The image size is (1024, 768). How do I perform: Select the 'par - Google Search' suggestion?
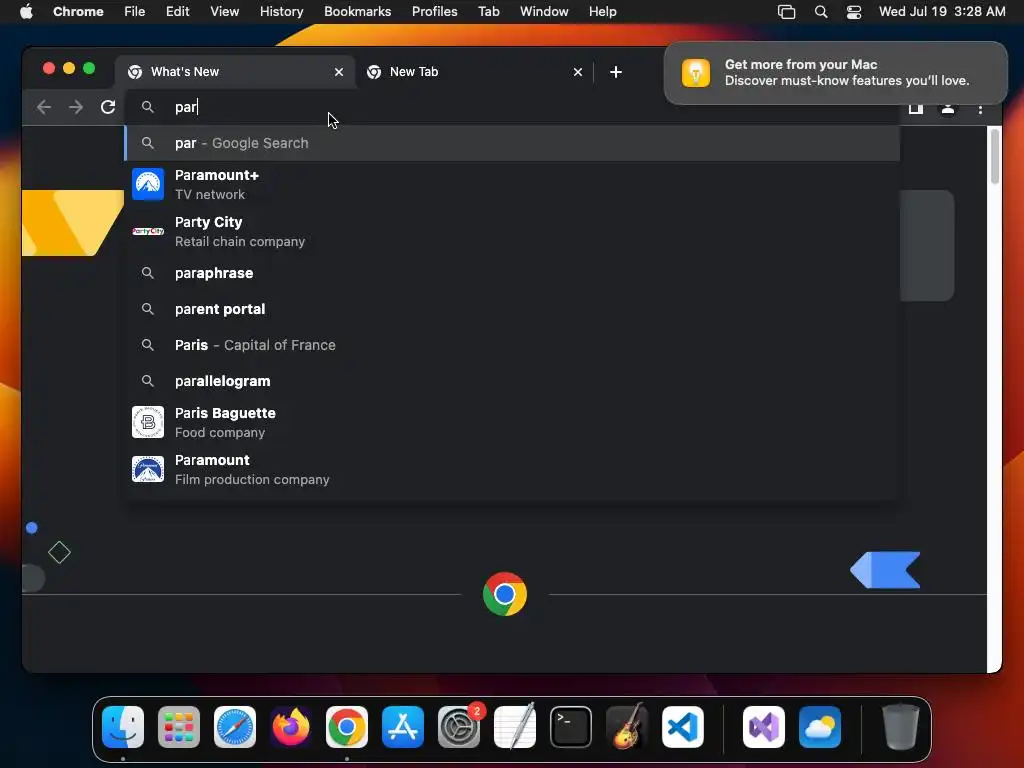click(x=512, y=143)
